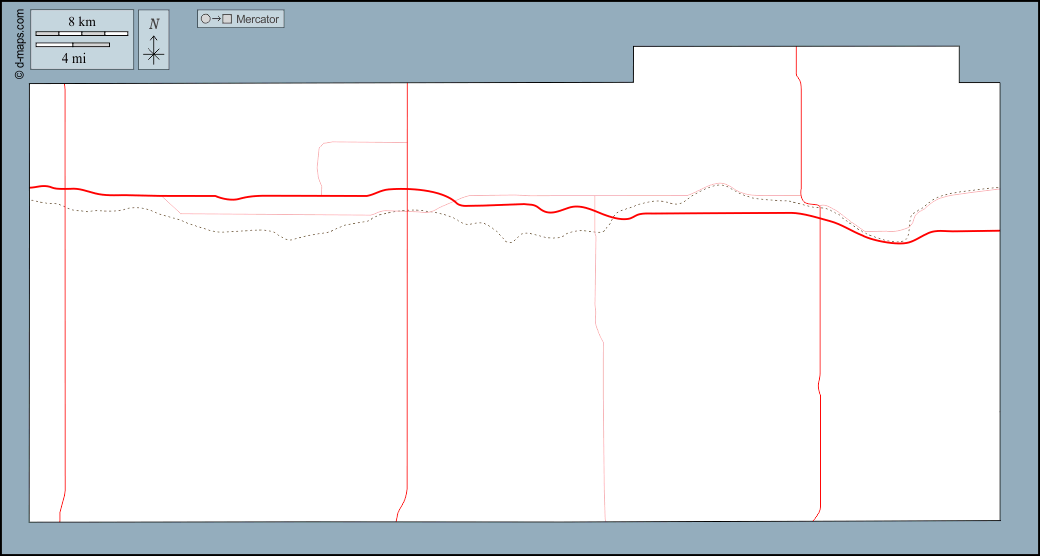Click the letter N on the compass
This screenshot has height=556, width=1040.
point(153,23)
